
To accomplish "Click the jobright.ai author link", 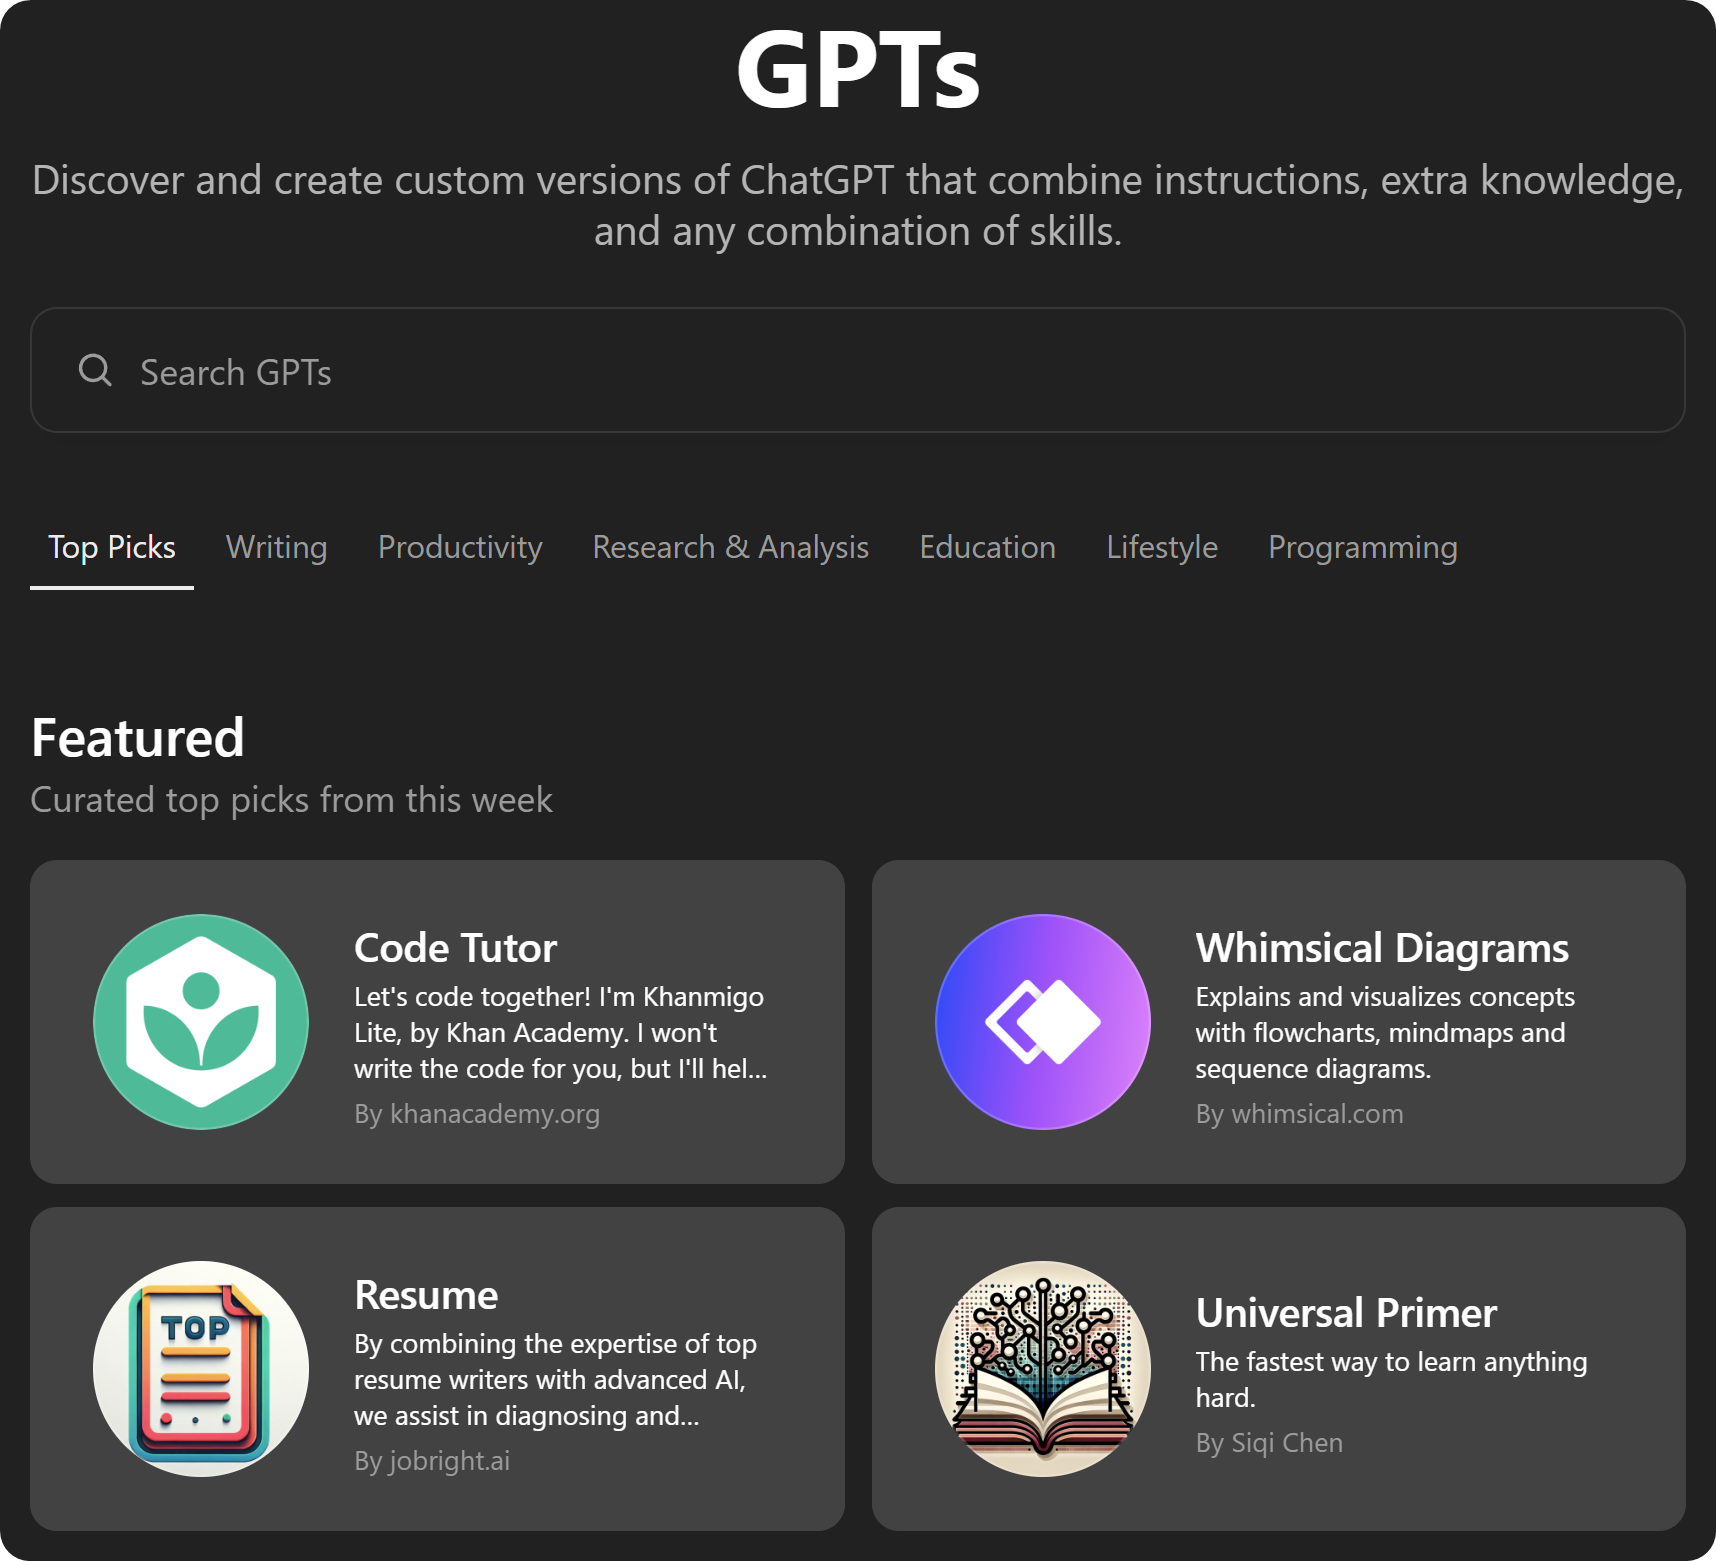I will tap(432, 1460).
